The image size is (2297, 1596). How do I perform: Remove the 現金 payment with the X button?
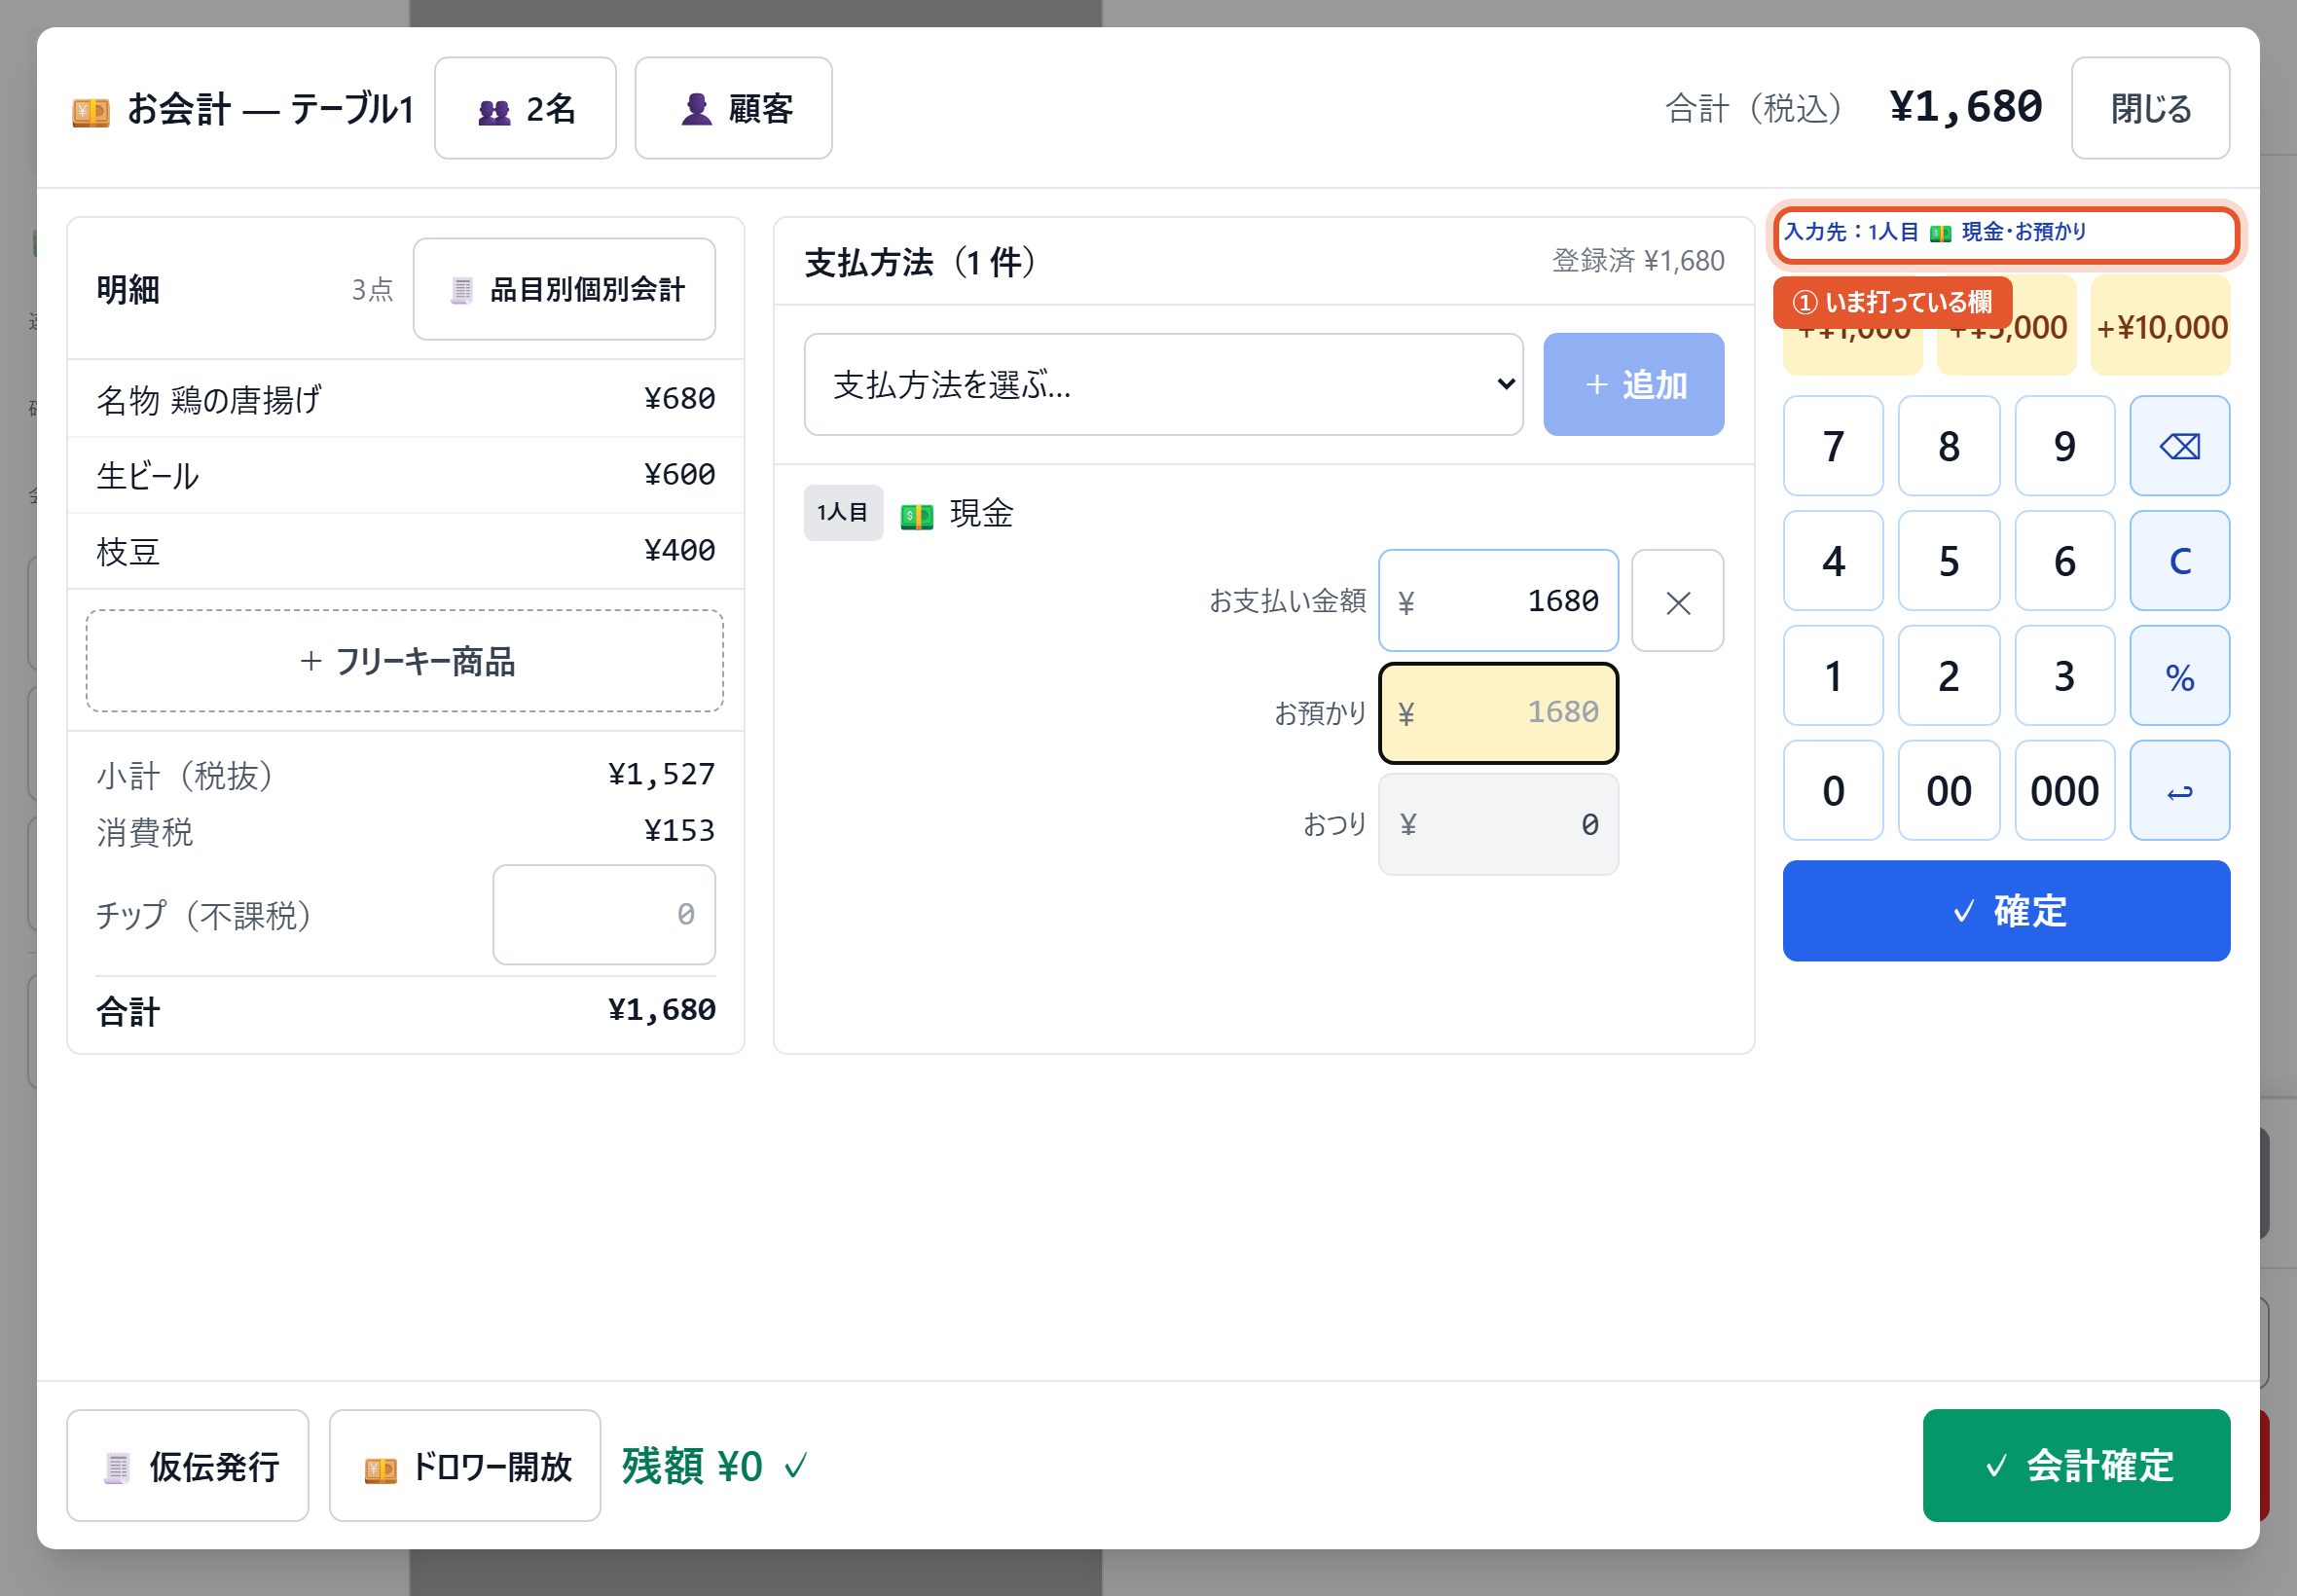(x=1677, y=601)
